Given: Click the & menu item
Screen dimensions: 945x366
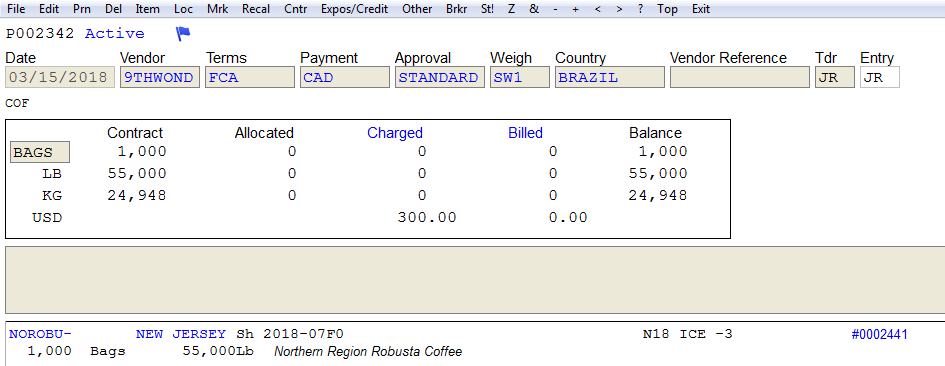Looking at the screenshot, I should tap(534, 9).
